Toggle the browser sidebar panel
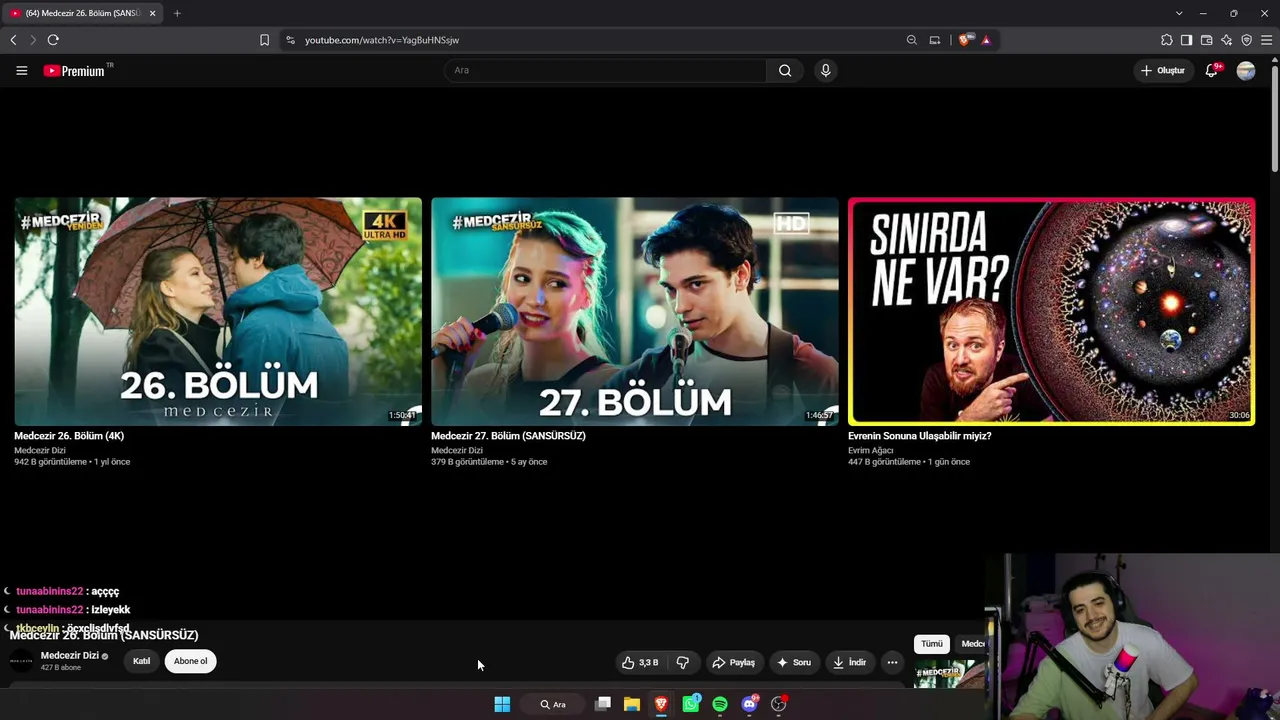 point(1186,40)
